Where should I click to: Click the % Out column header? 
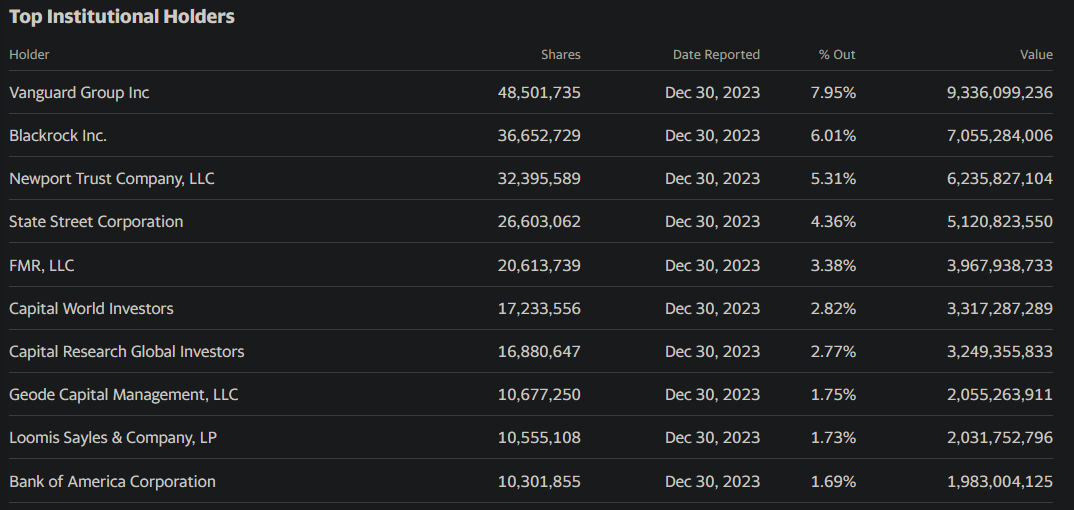tap(837, 55)
